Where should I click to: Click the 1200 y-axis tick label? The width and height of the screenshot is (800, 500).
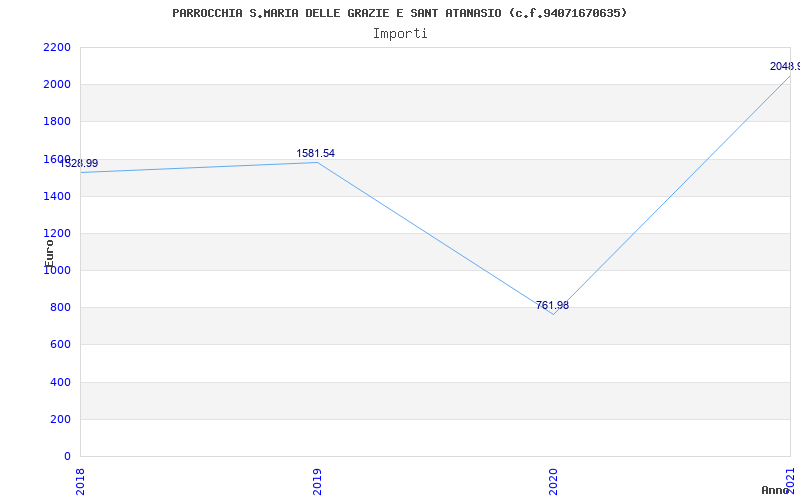coord(57,234)
